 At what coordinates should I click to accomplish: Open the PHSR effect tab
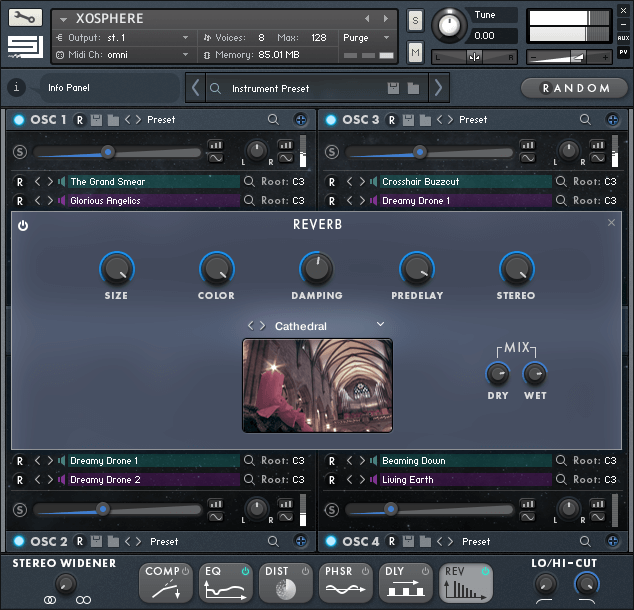(x=346, y=583)
